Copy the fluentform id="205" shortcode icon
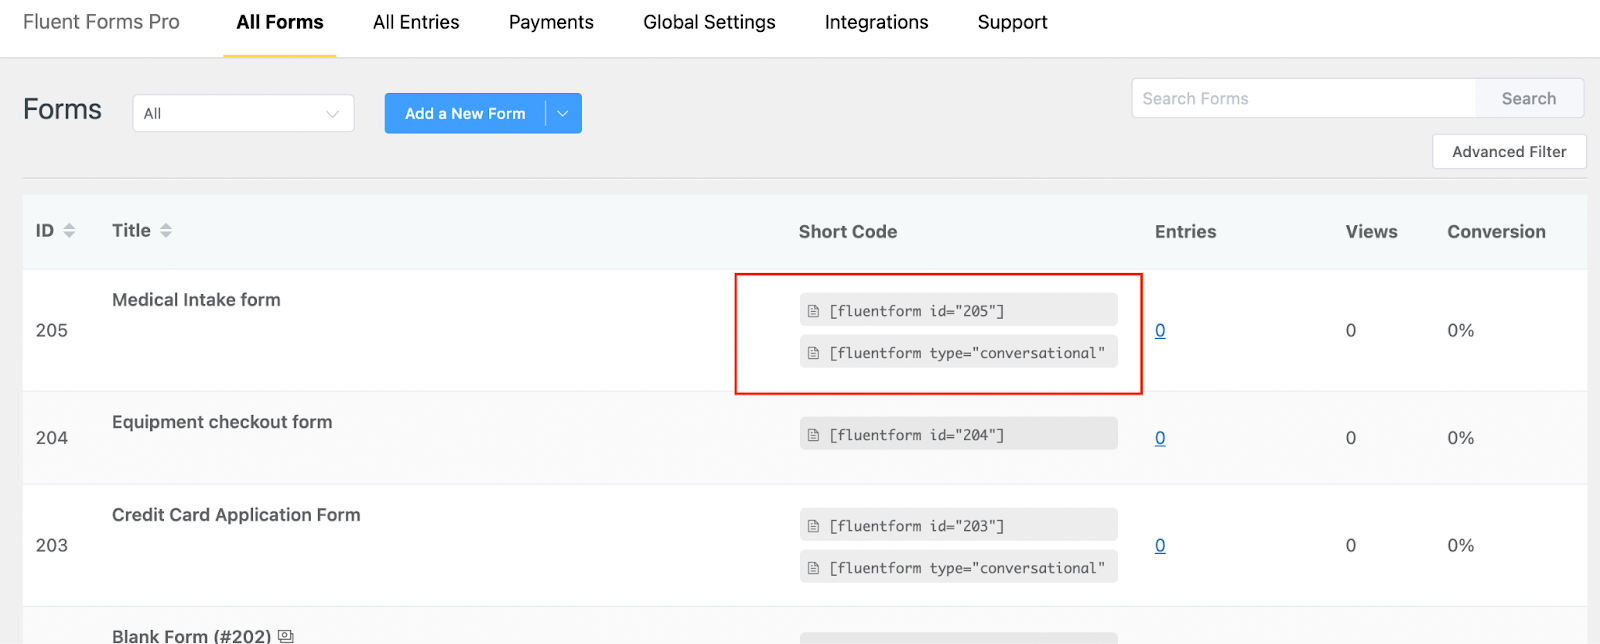The width and height of the screenshot is (1600, 644). (813, 311)
